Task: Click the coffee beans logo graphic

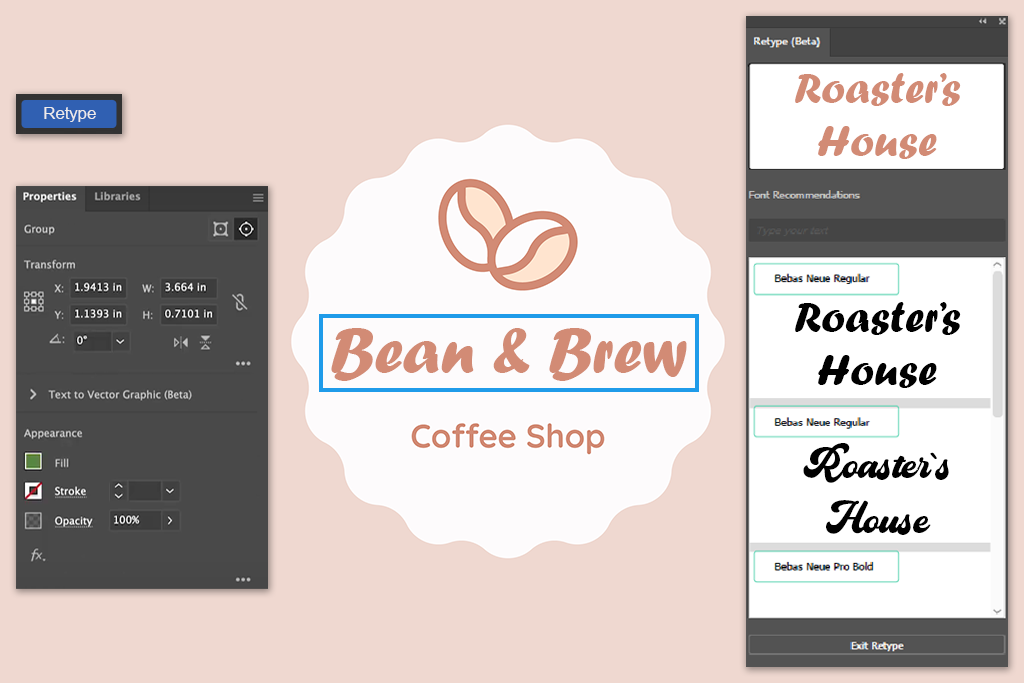Action: (507, 234)
